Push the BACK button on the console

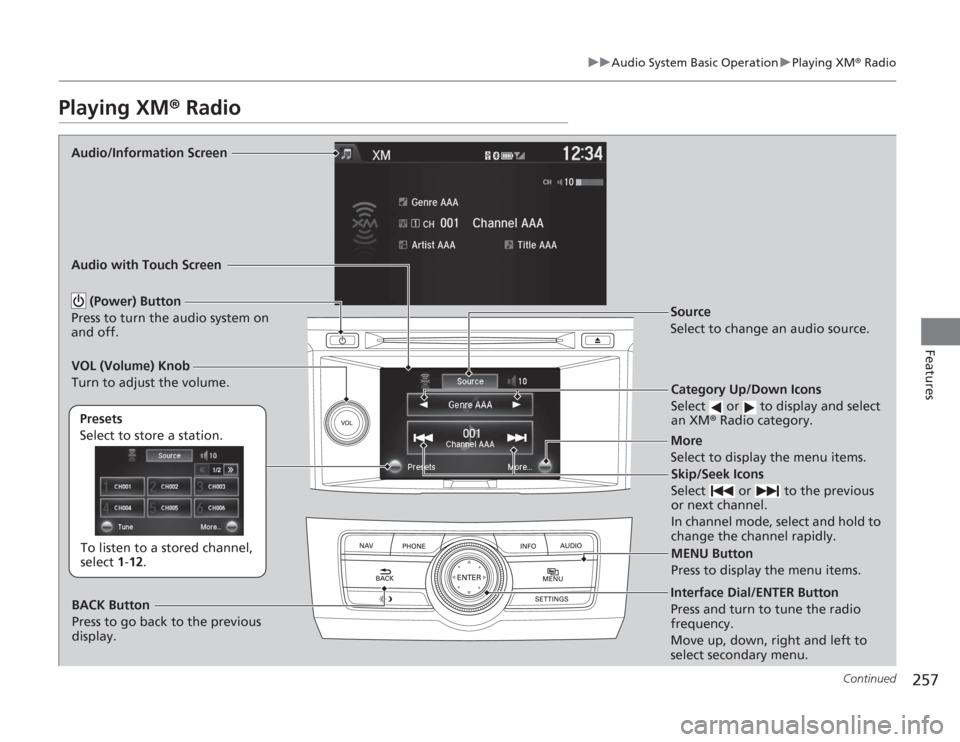coord(384,574)
